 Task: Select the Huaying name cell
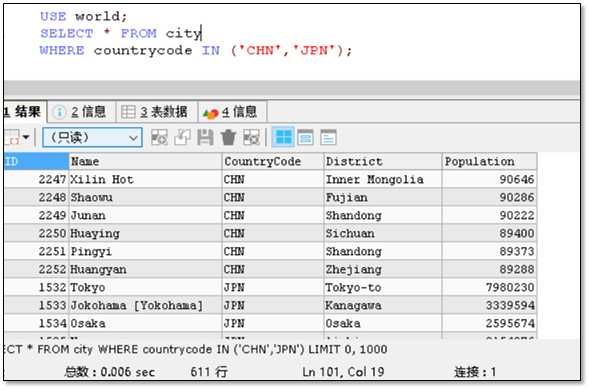click(146, 233)
